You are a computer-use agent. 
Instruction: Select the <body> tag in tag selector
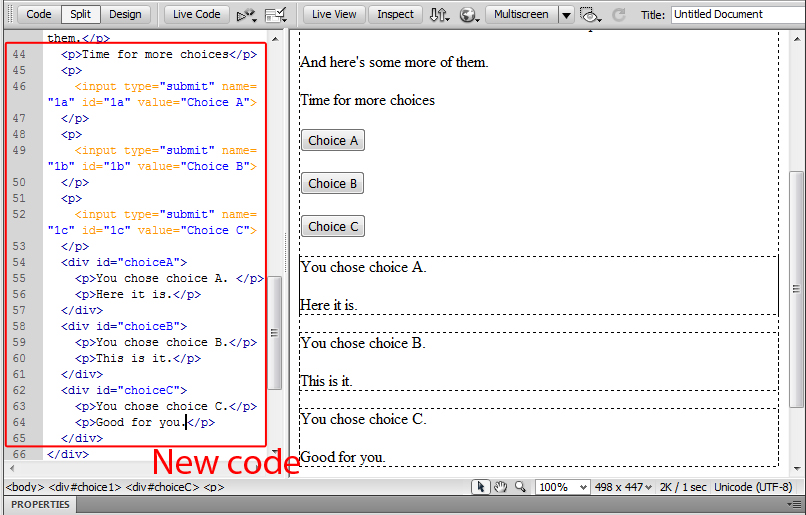tap(25, 487)
